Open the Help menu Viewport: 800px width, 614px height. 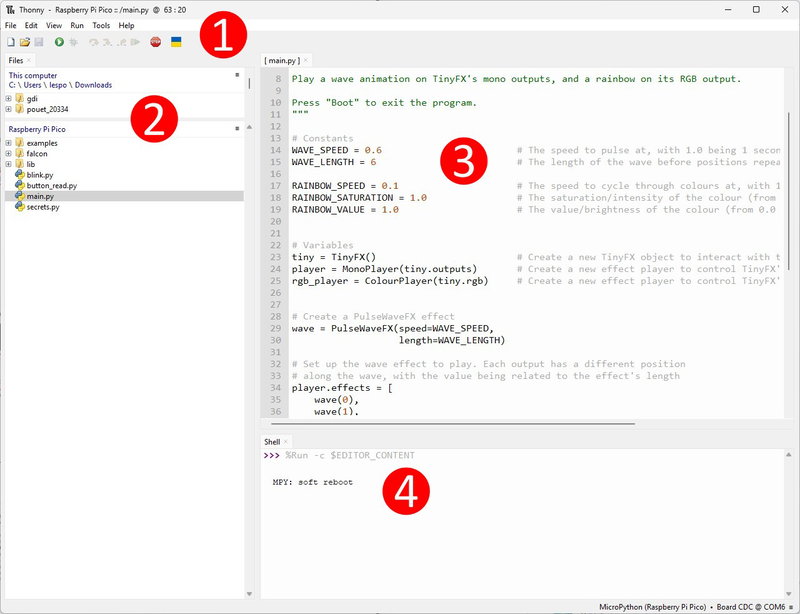(127, 25)
